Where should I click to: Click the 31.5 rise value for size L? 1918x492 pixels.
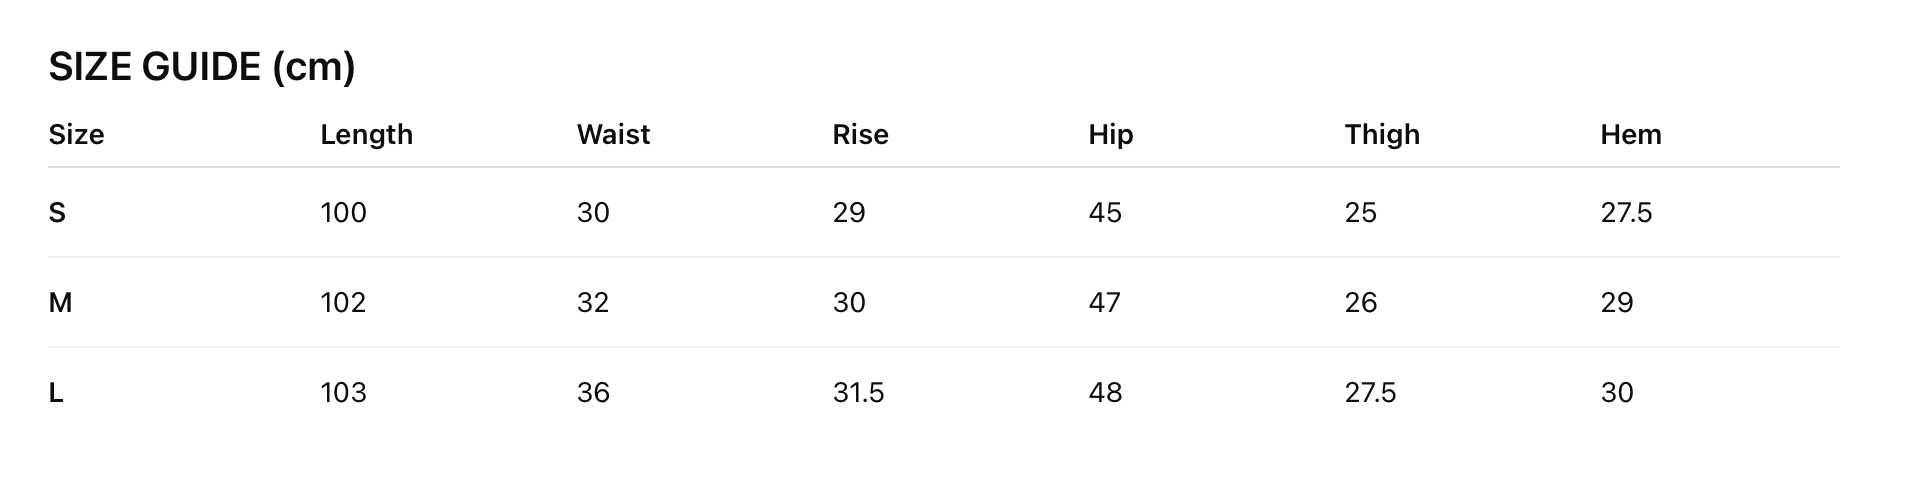tap(858, 392)
